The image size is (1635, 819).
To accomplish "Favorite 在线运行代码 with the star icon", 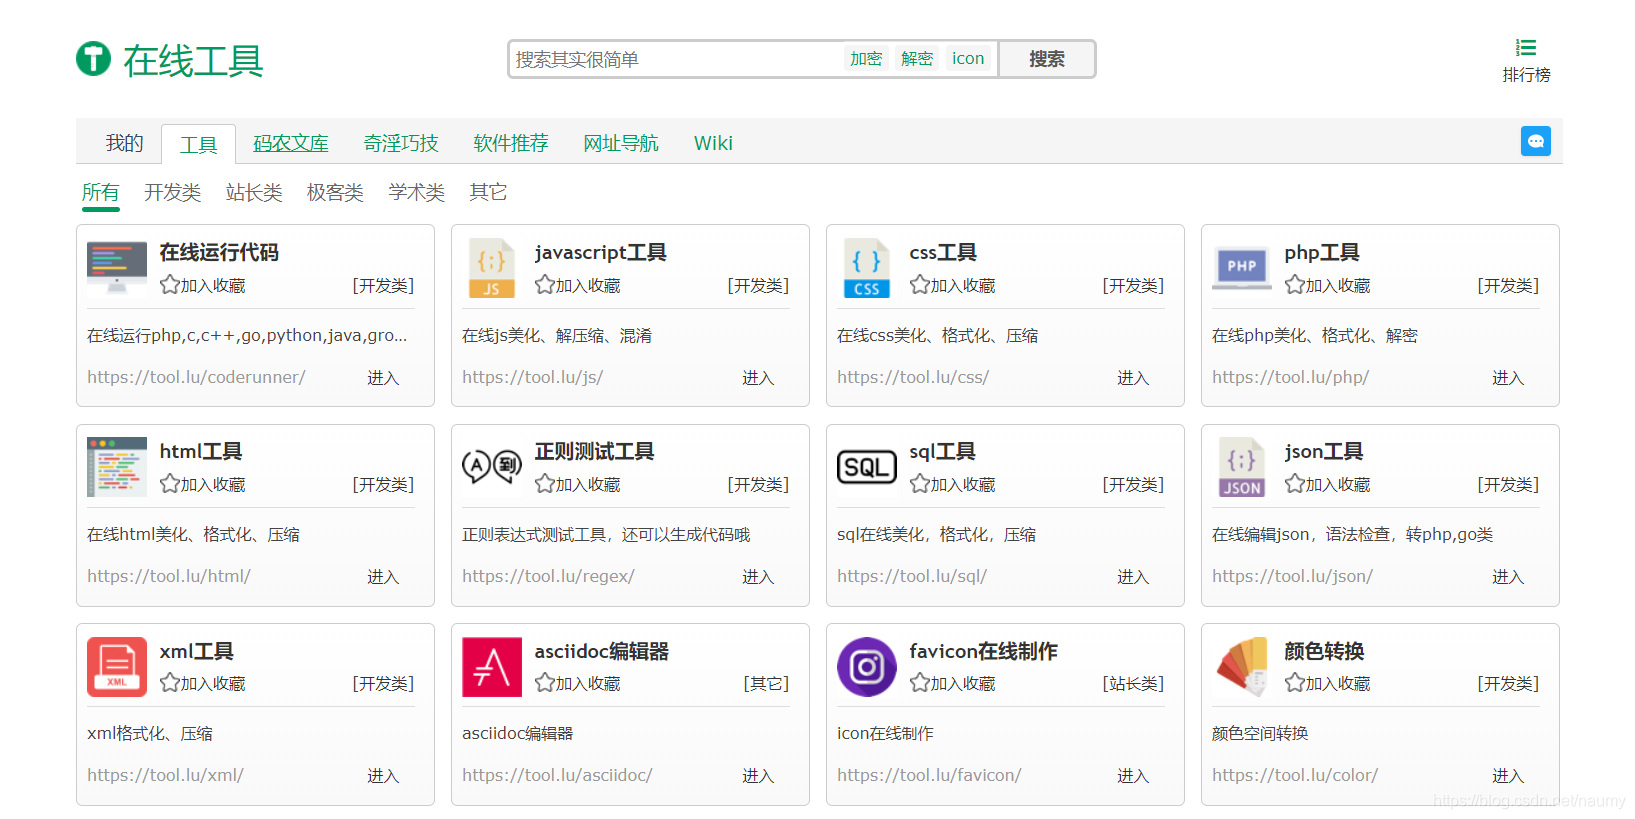I will pyautogui.click(x=170, y=285).
